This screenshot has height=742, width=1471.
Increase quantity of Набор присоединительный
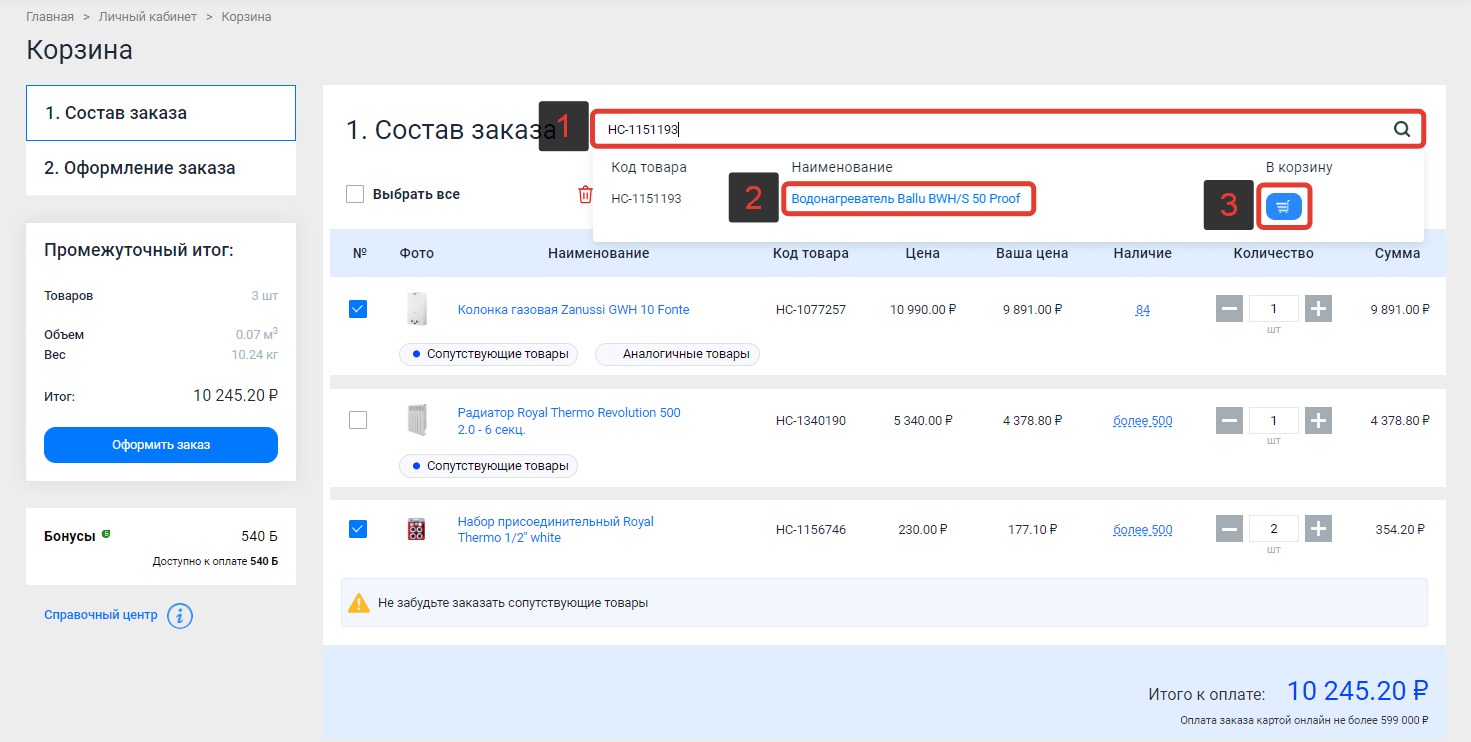pos(1319,529)
